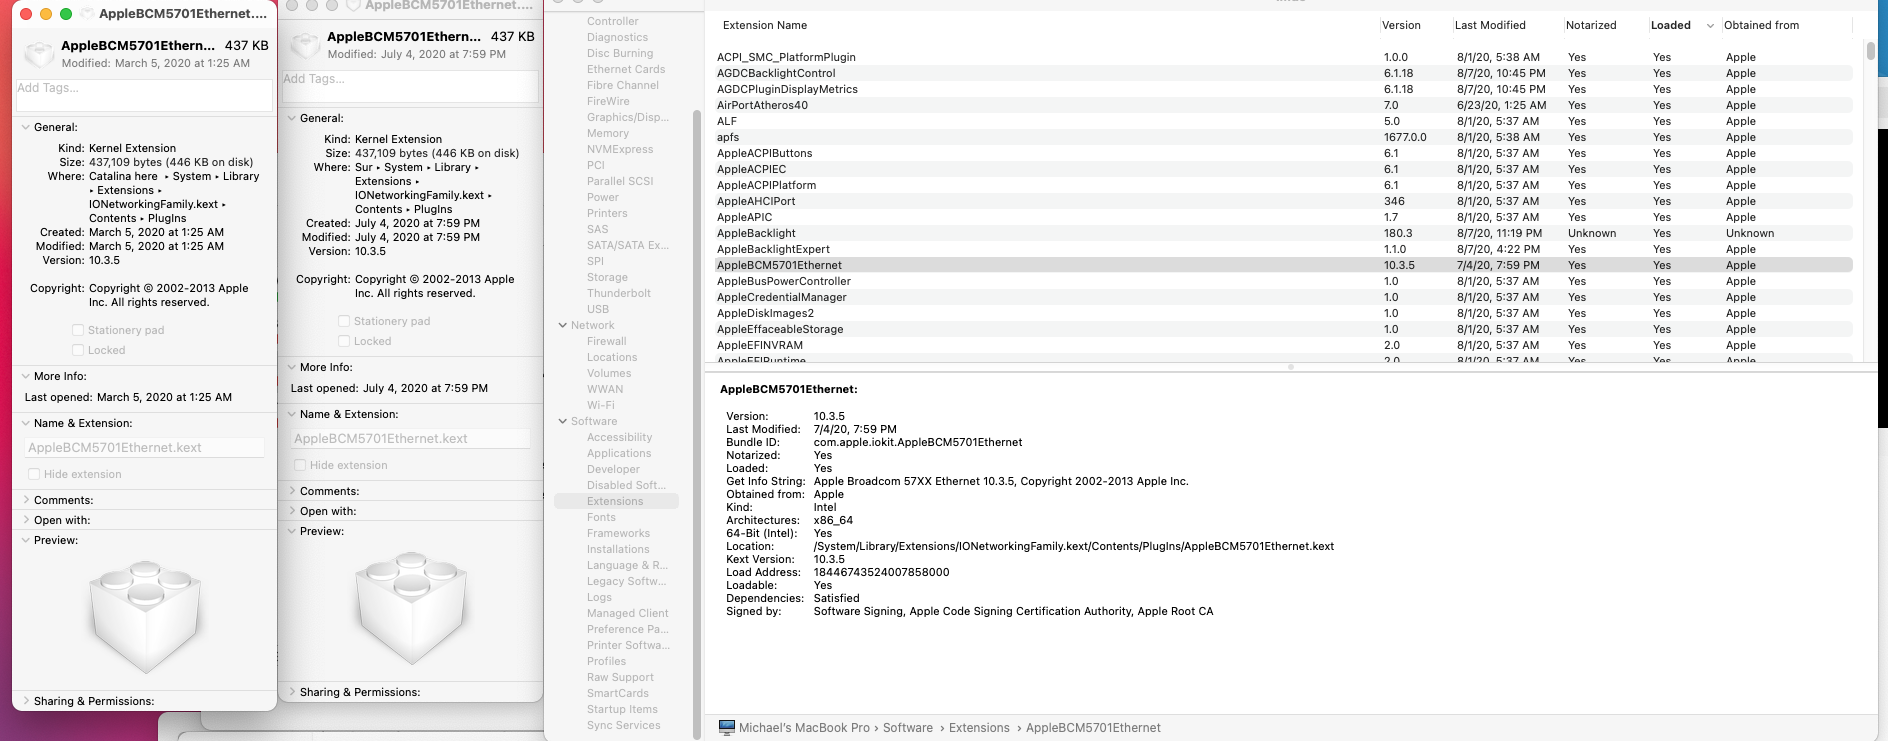Select the AppleBusPowerController row

click(1284, 281)
